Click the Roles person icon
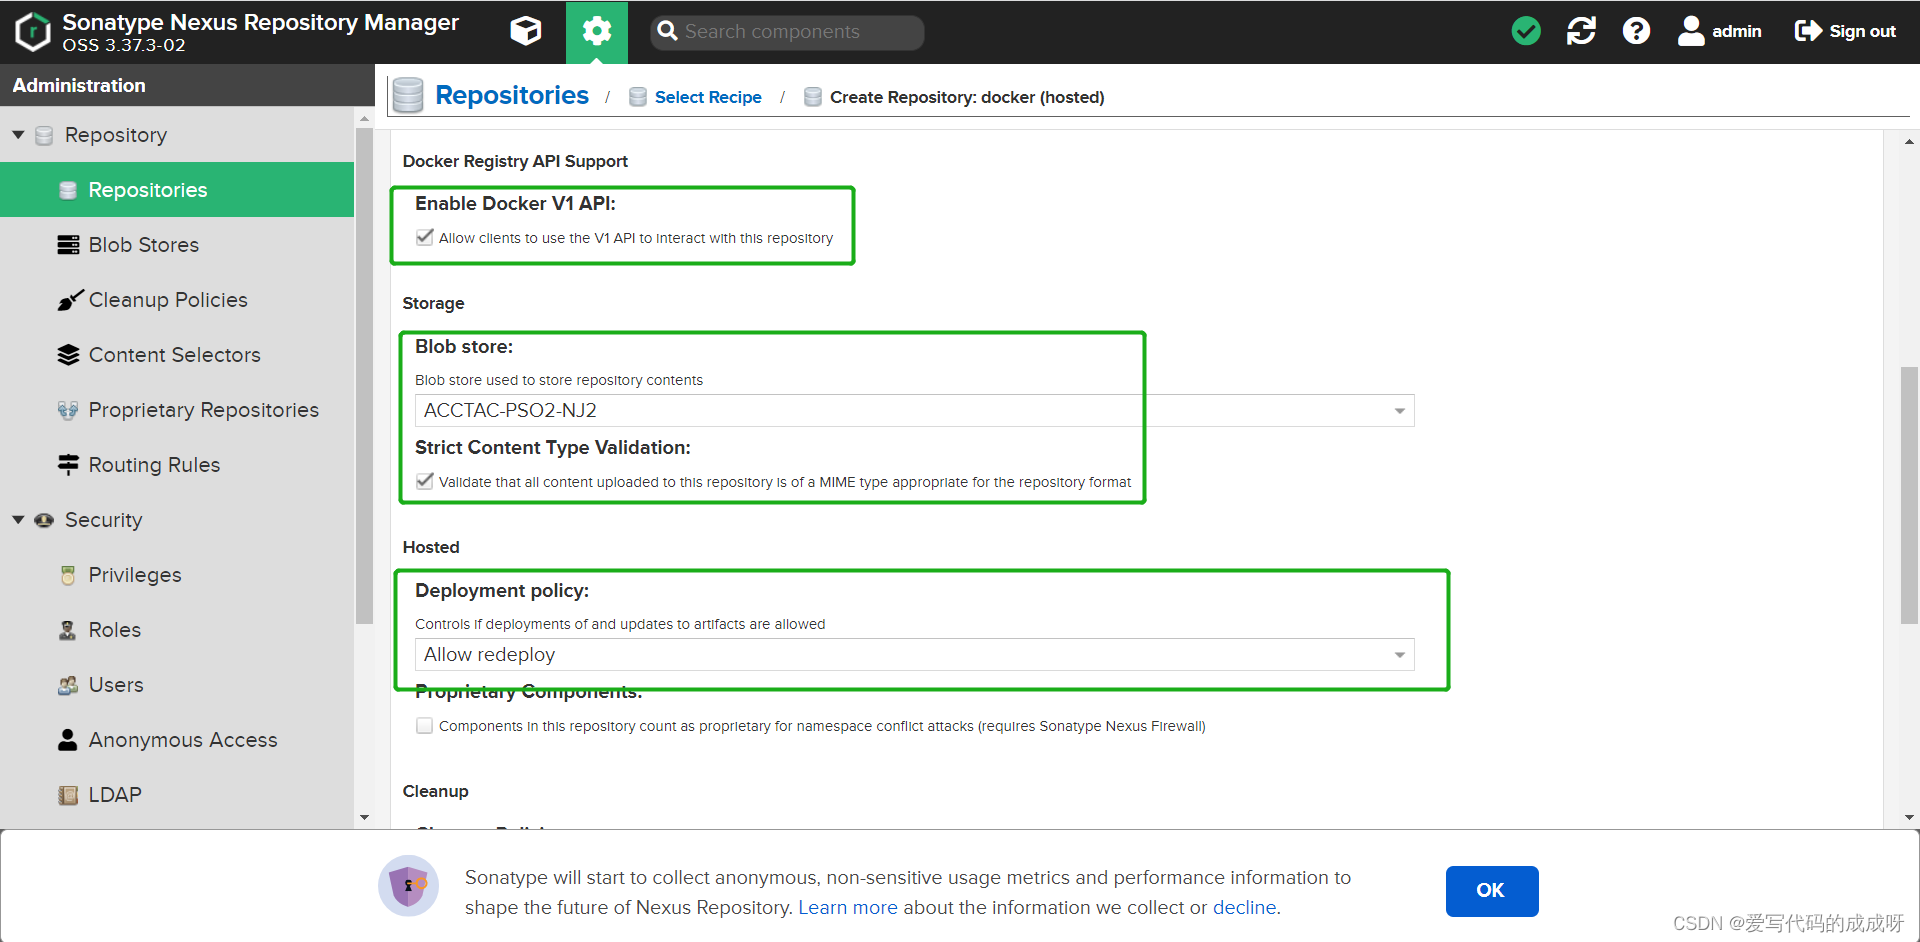This screenshot has height=942, width=1920. click(68, 630)
